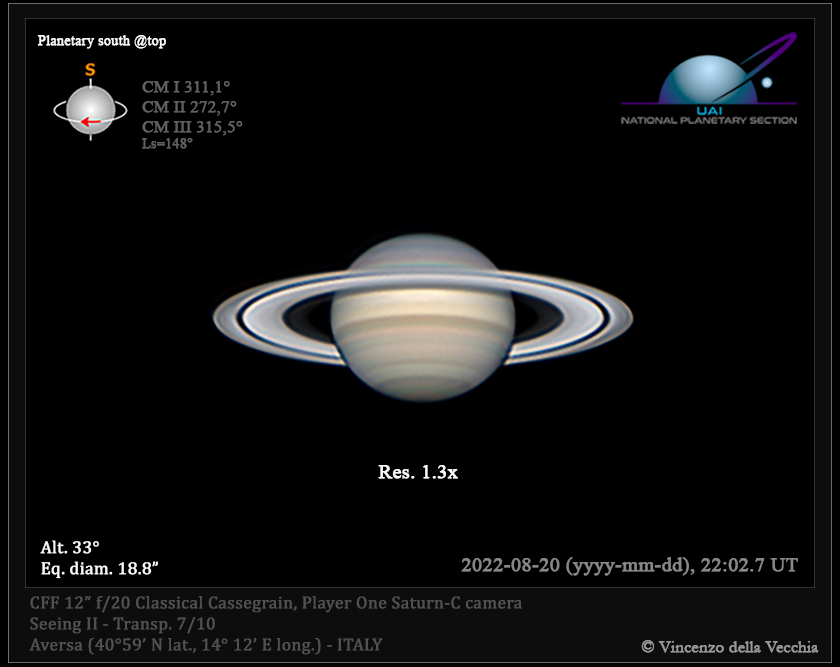The width and height of the screenshot is (840, 667).
Task: Click the 'Ls=148°' value
Action: 167,144
